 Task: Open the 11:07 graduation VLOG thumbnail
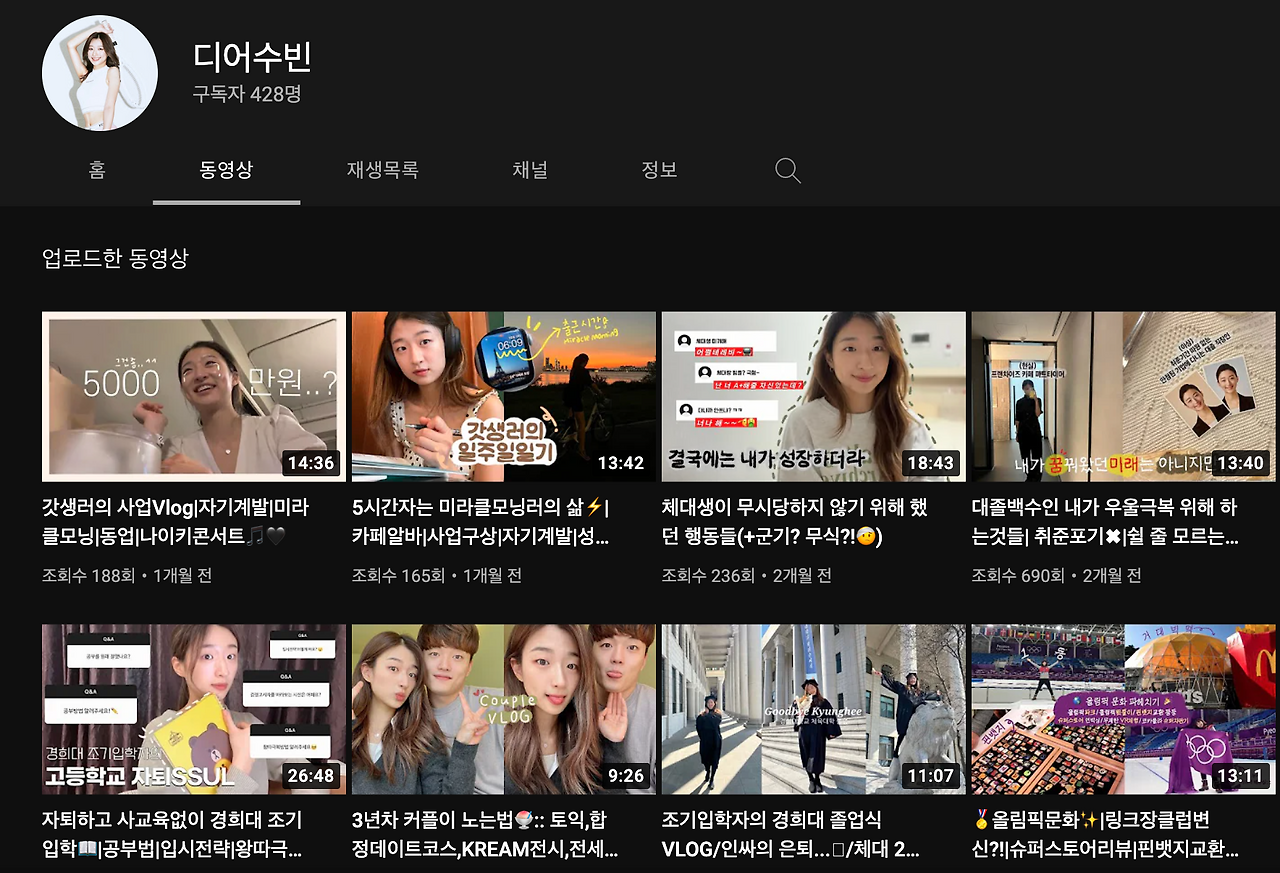click(x=812, y=709)
